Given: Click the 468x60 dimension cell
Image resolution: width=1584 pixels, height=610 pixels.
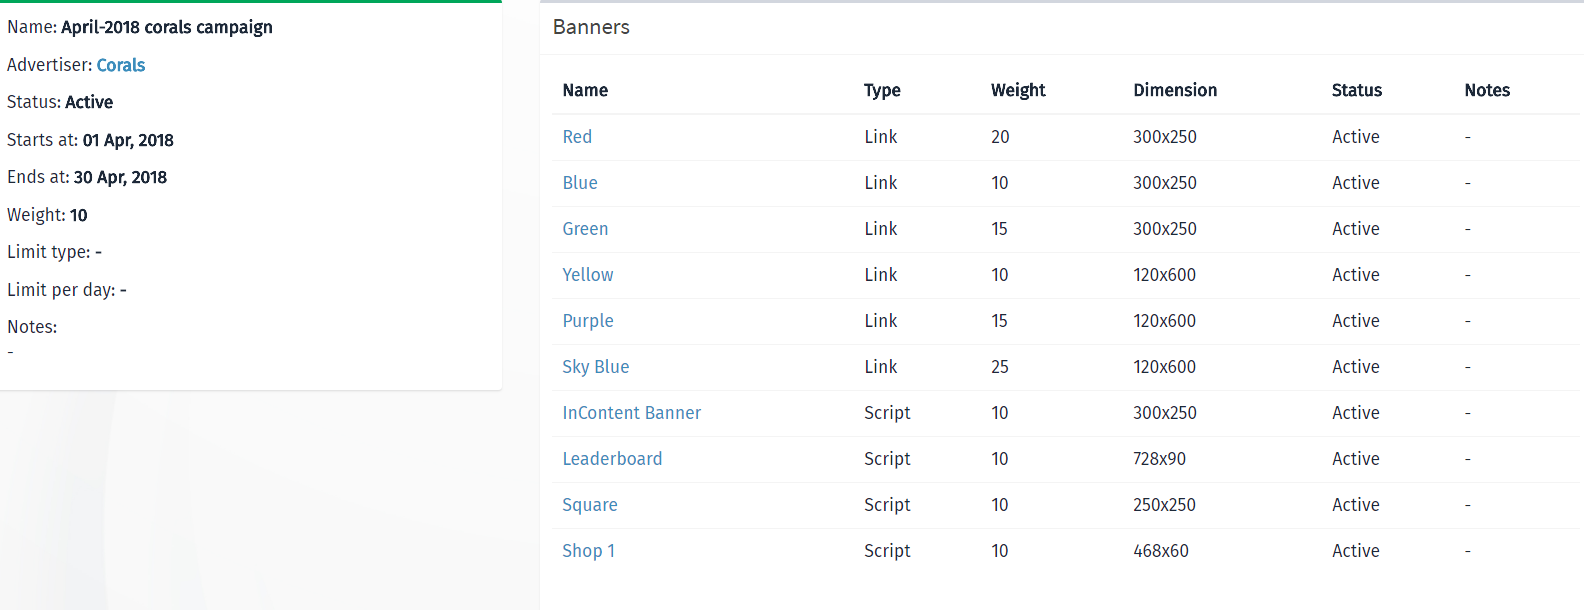Looking at the screenshot, I should point(1161,551).
